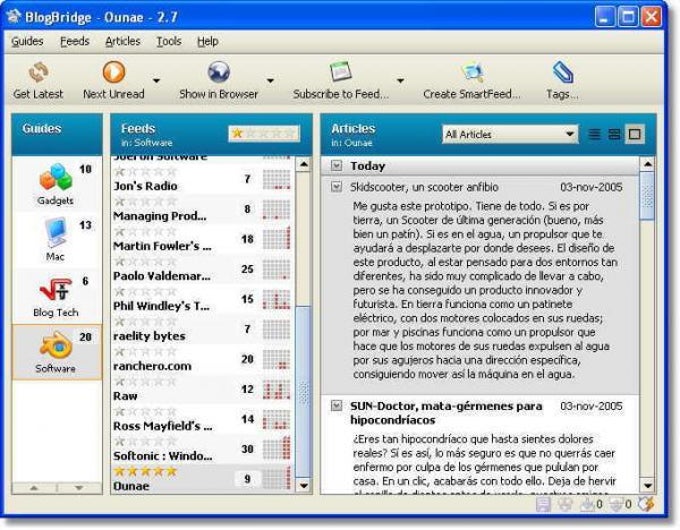Open the All Articles filter dropdown

point(510,134)
